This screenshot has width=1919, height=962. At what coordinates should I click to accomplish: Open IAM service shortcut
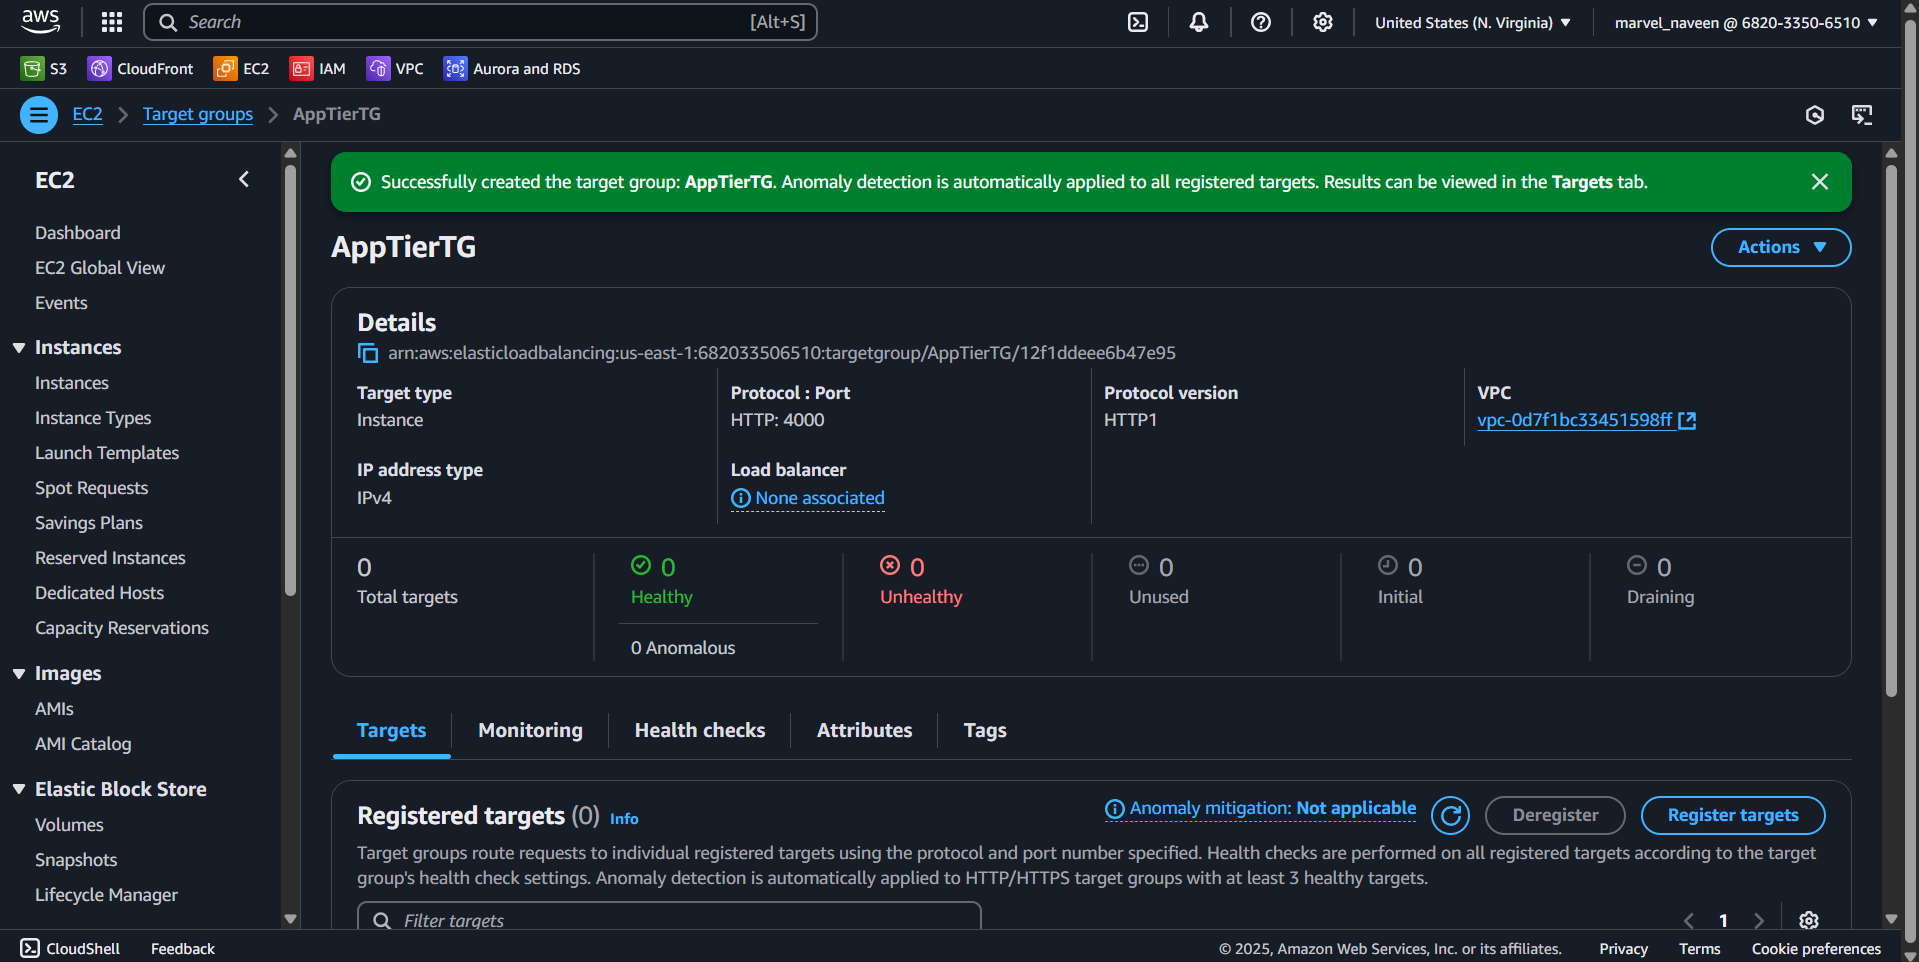pos(318,68)
